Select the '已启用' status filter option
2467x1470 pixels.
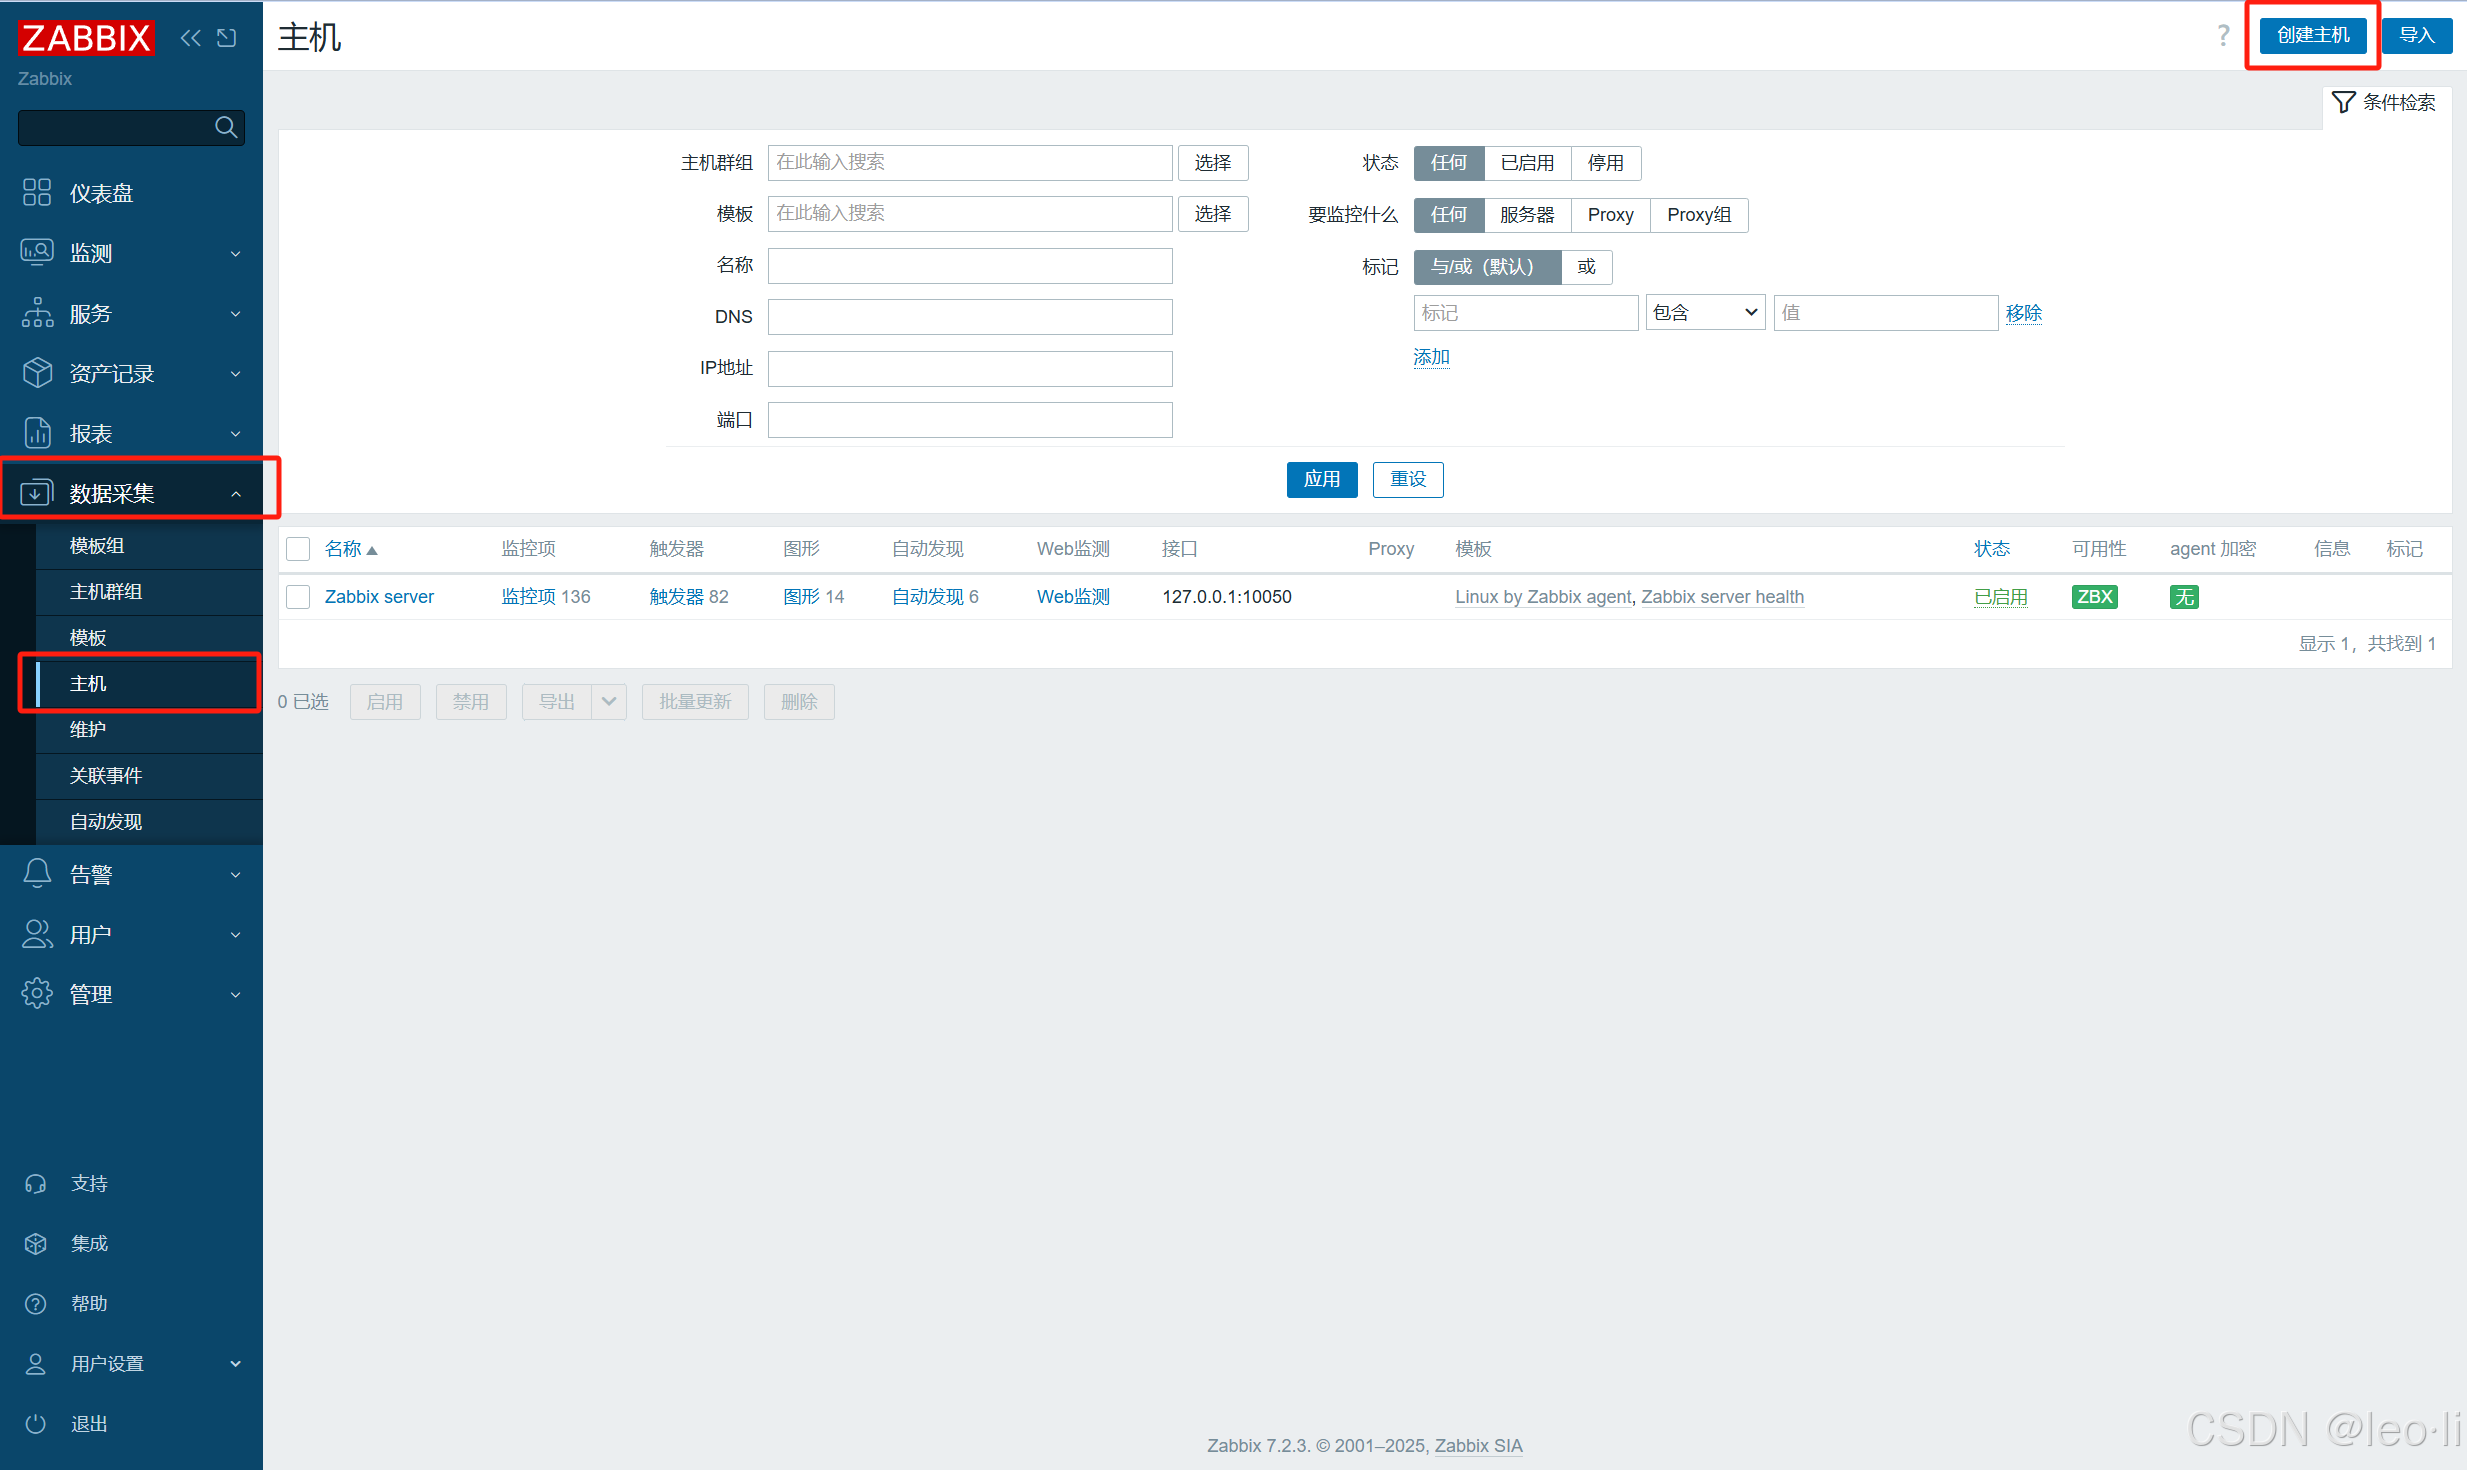[x=1527, y=163]
